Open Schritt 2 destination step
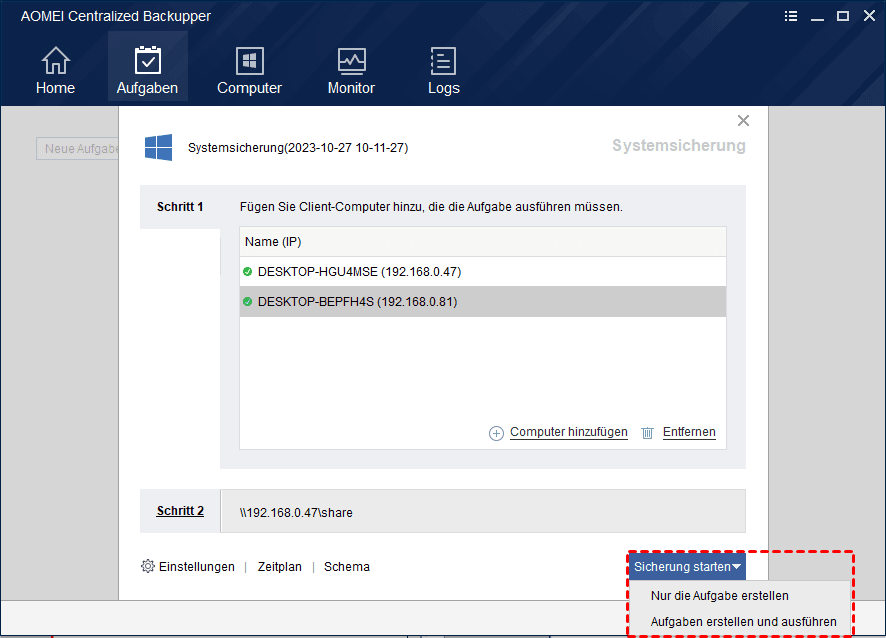The width and height of the screenshot is (886, 638). pyautogui.click(x=180, y=511)
